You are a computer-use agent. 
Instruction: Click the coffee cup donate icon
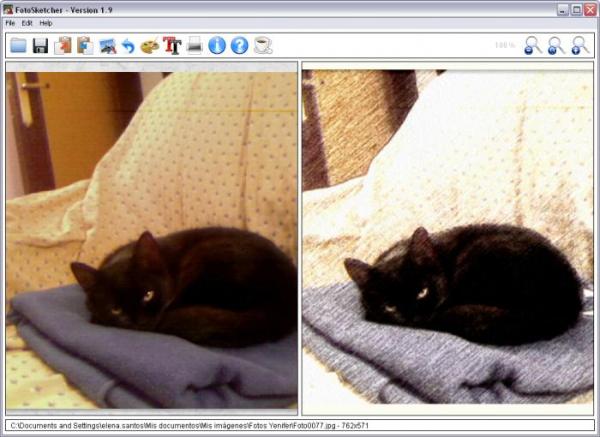point(262,45)
